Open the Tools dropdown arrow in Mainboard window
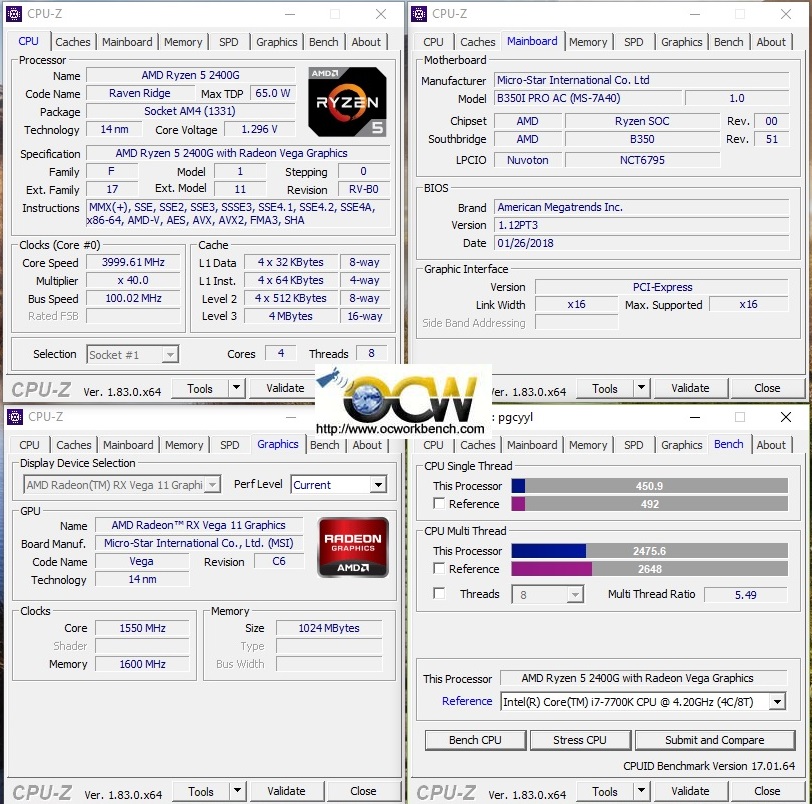 tap(641, 388)
